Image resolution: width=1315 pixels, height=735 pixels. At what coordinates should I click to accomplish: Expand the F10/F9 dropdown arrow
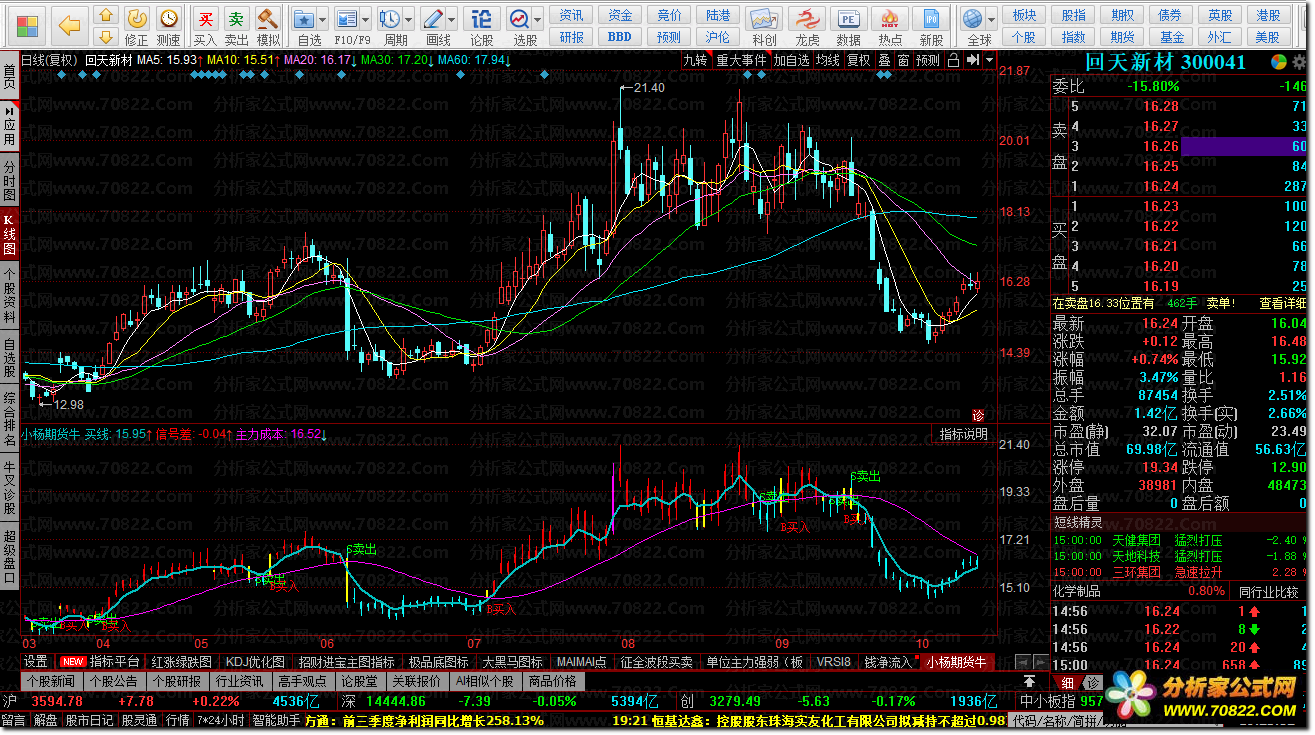point(367,19)
